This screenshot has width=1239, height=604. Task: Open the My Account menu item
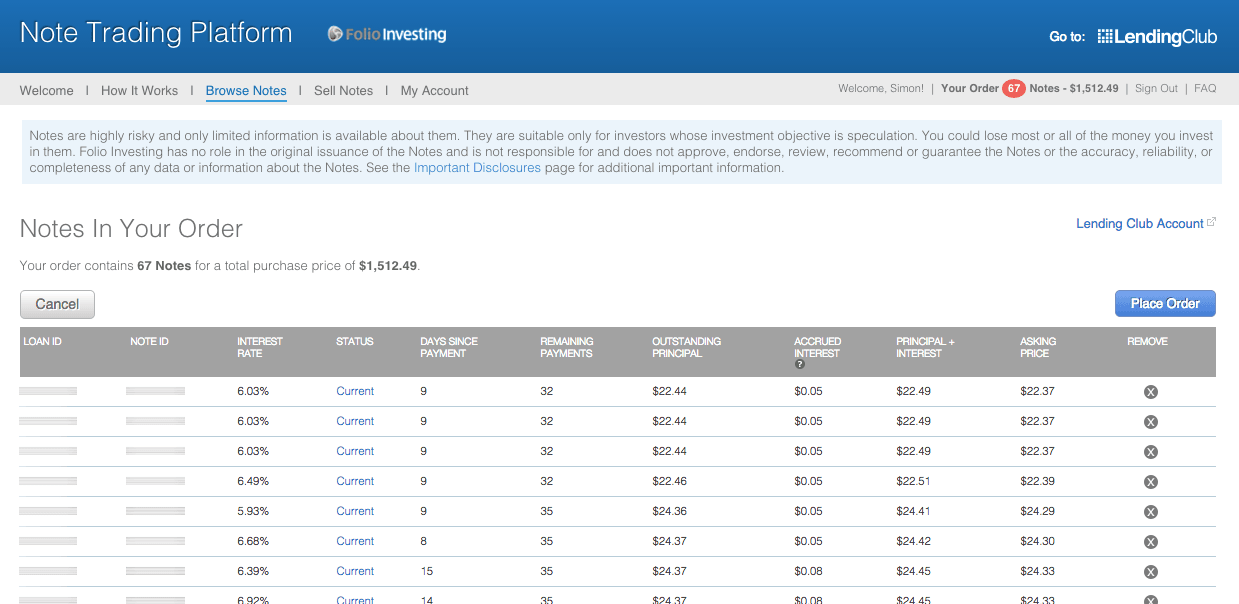(x=434, y=91)
